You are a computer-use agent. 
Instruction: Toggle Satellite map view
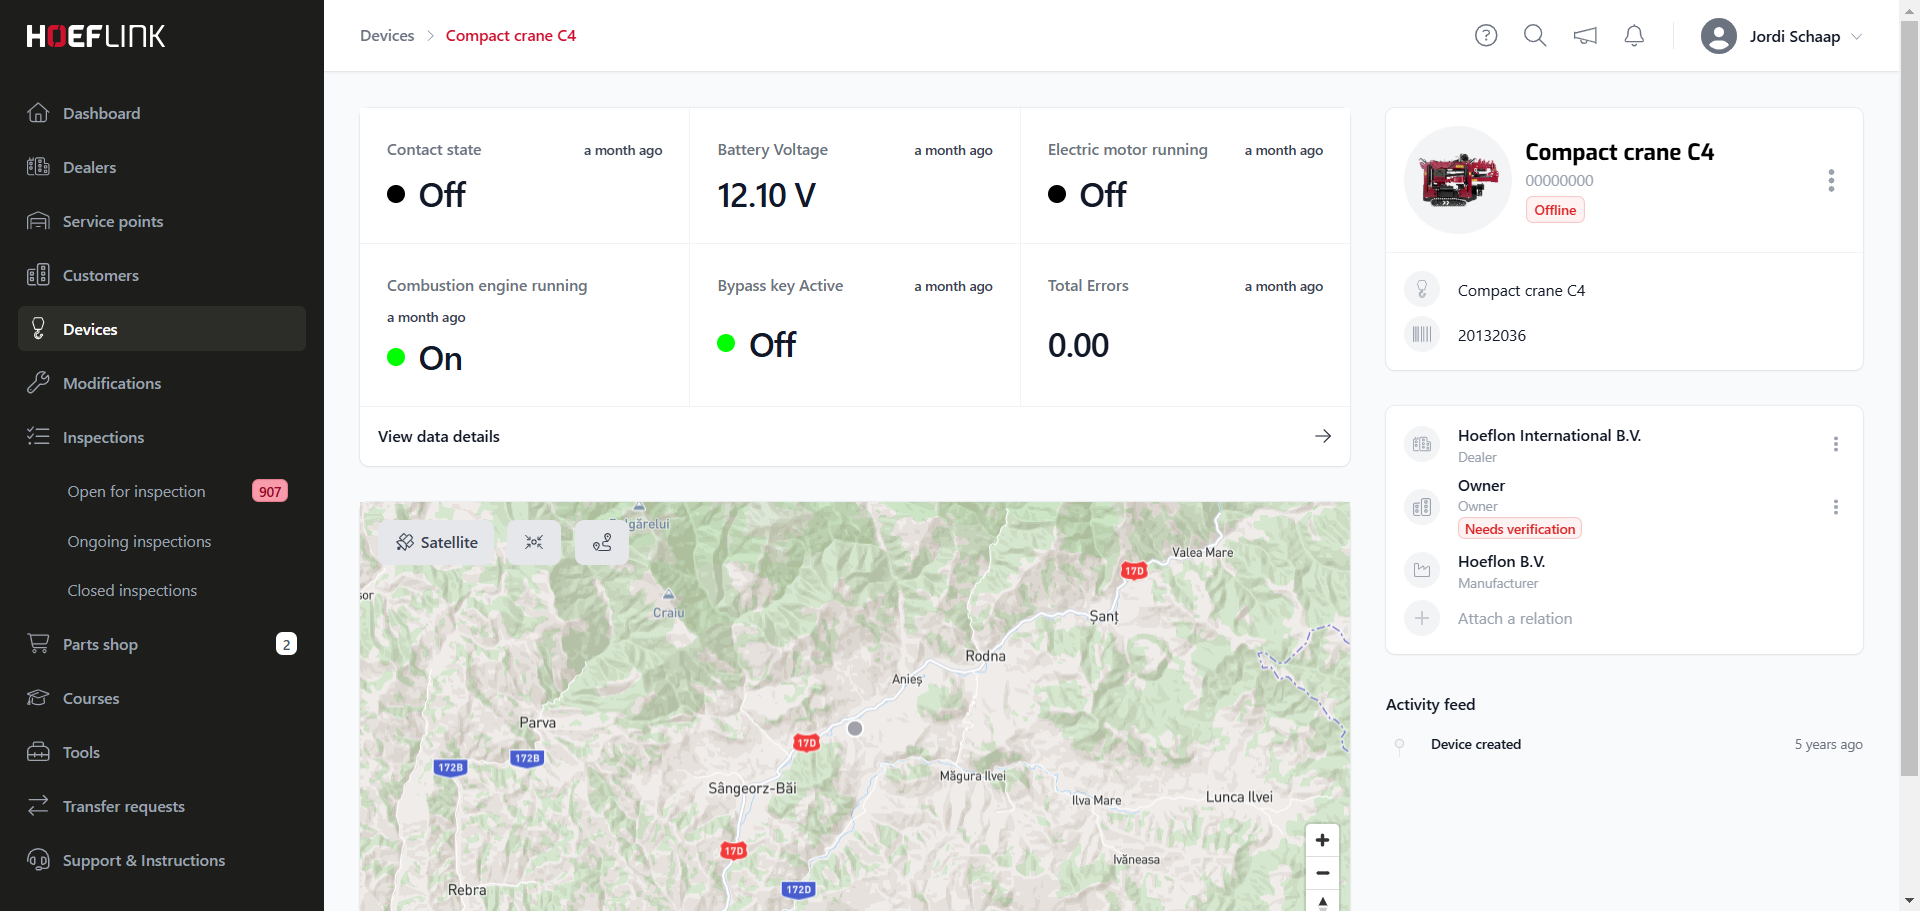click(x=437, y=542)
